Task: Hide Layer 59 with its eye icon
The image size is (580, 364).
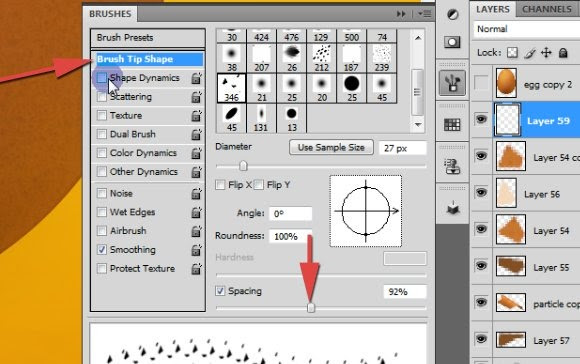Action: [481, 119]
